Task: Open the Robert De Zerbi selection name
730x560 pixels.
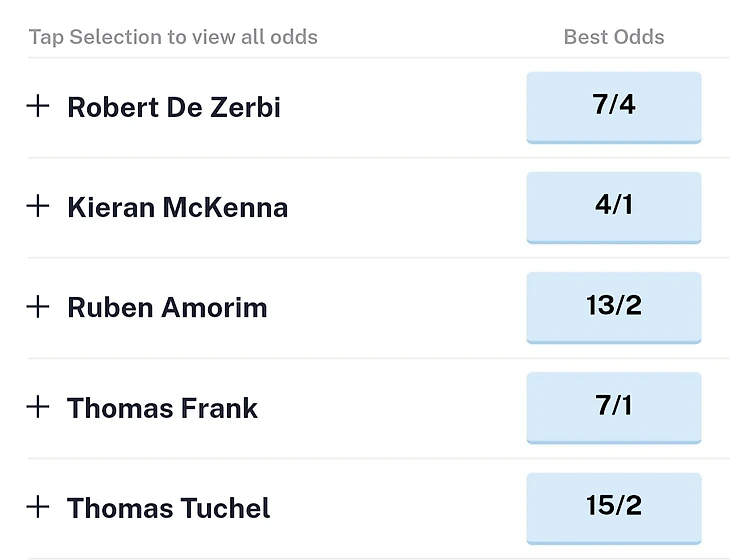Action: pos(174,107)
